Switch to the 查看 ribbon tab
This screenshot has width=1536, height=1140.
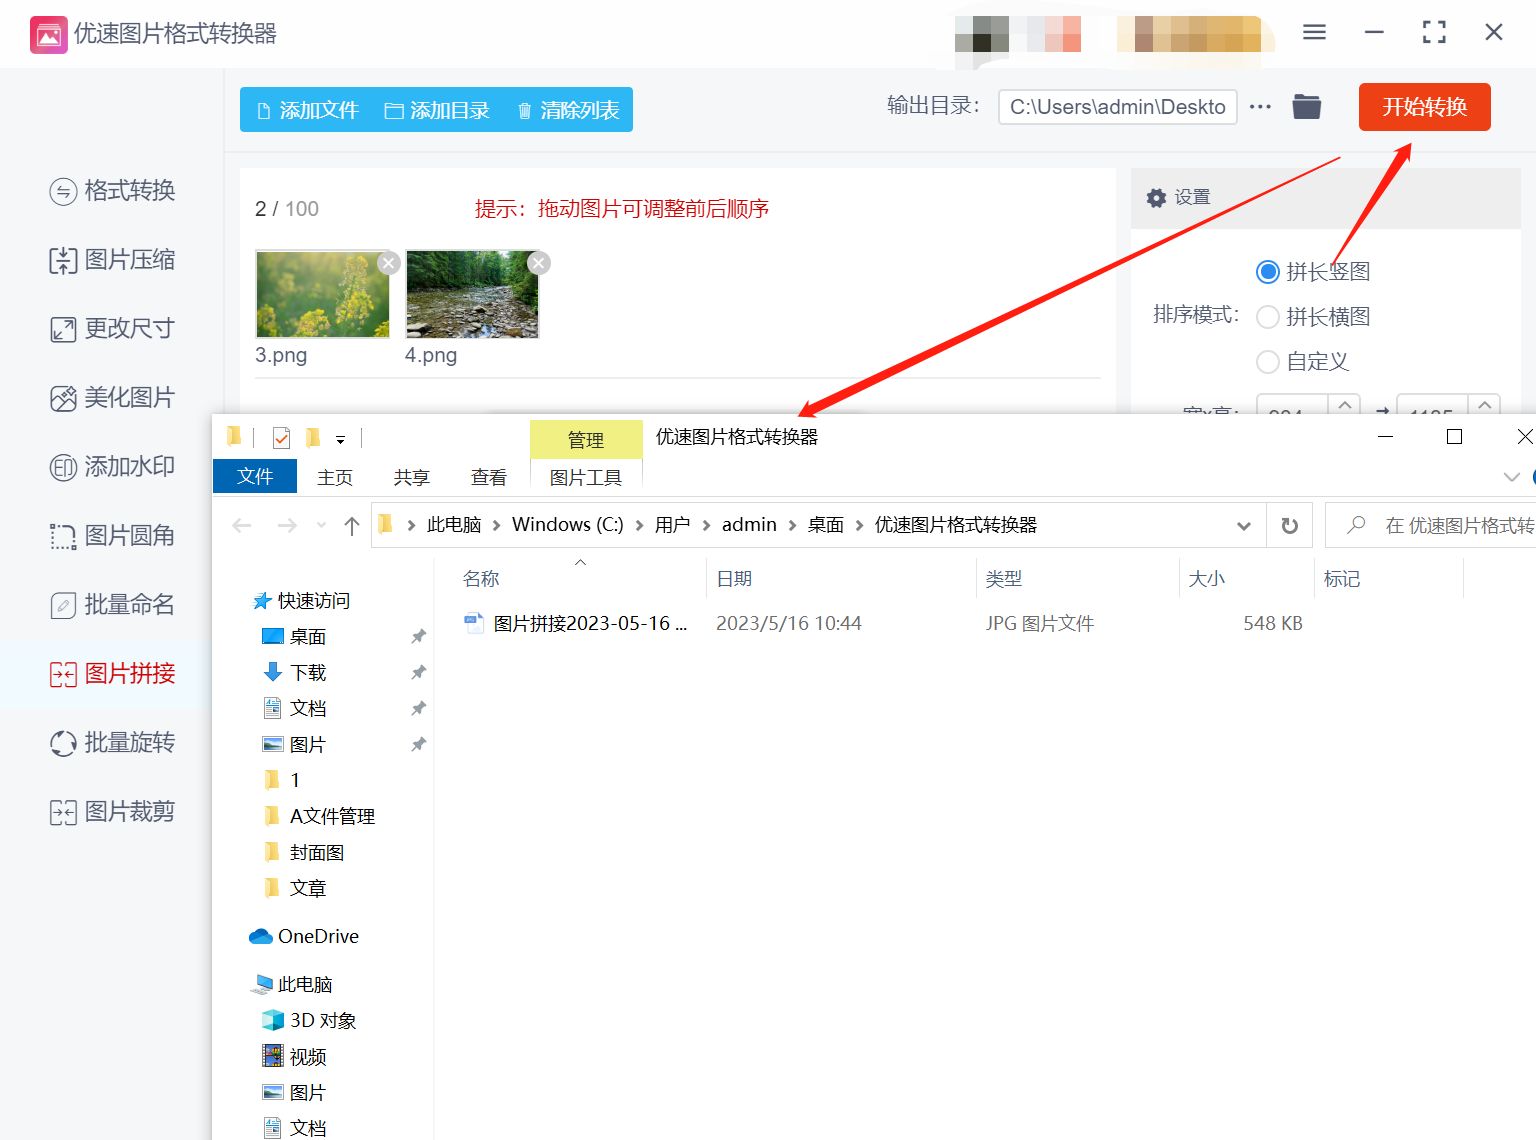coord(488,478)
